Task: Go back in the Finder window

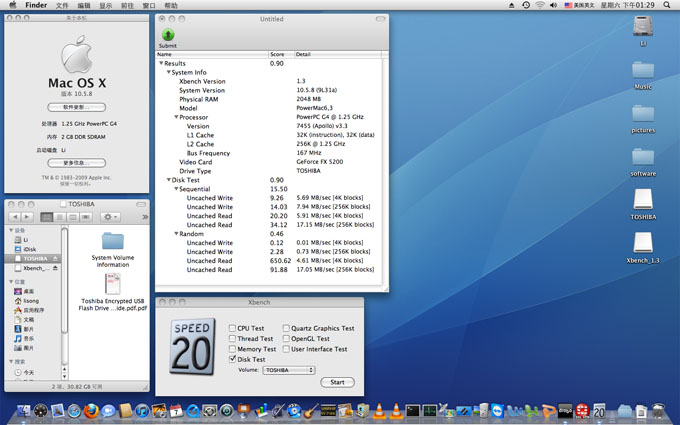Action: point(15,217)
